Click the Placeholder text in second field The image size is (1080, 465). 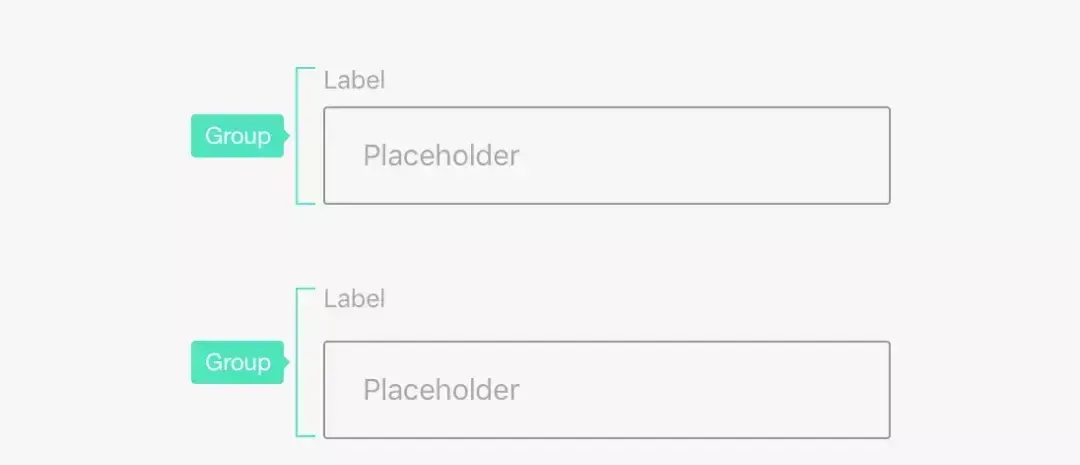click(441, 390)
